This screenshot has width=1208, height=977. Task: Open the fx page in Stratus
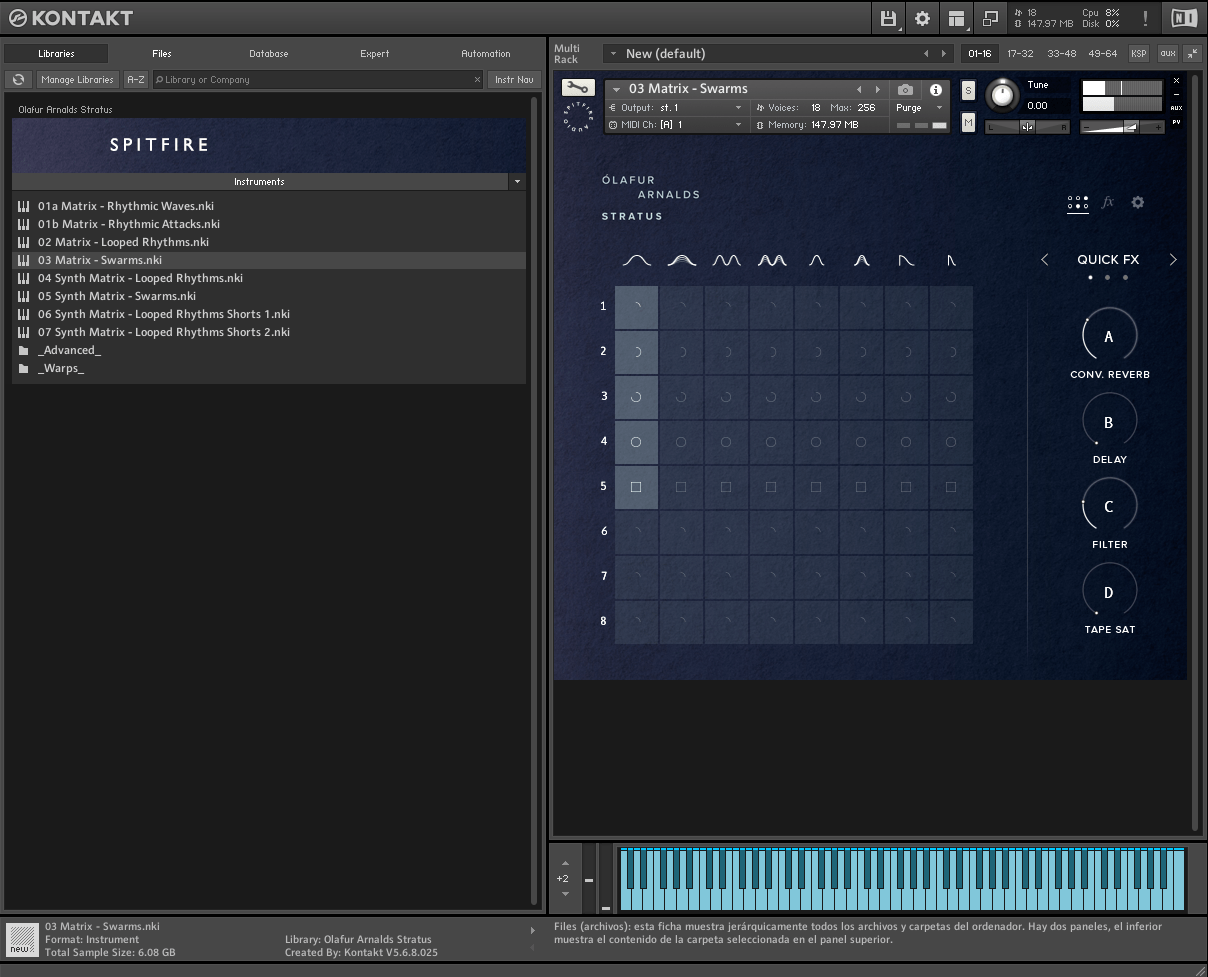[1108, 202]
